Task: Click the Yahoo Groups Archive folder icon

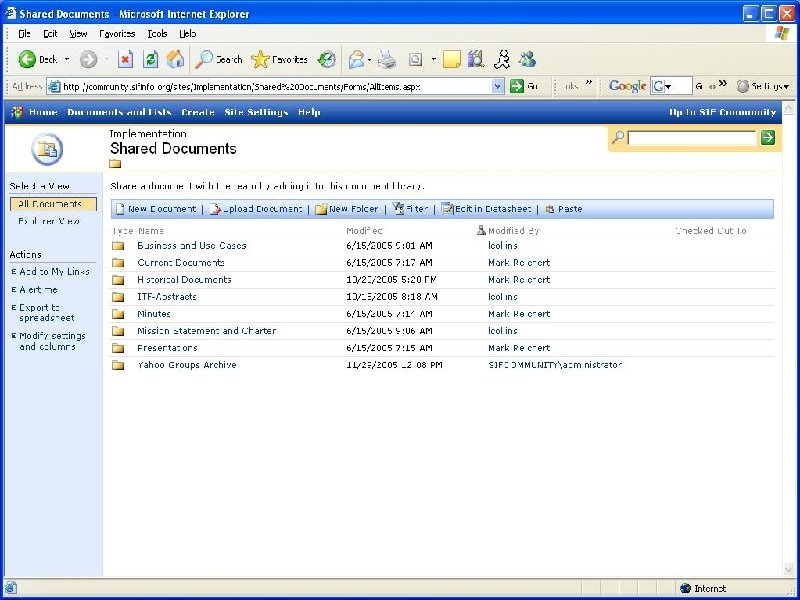Action: click(118, 365)
